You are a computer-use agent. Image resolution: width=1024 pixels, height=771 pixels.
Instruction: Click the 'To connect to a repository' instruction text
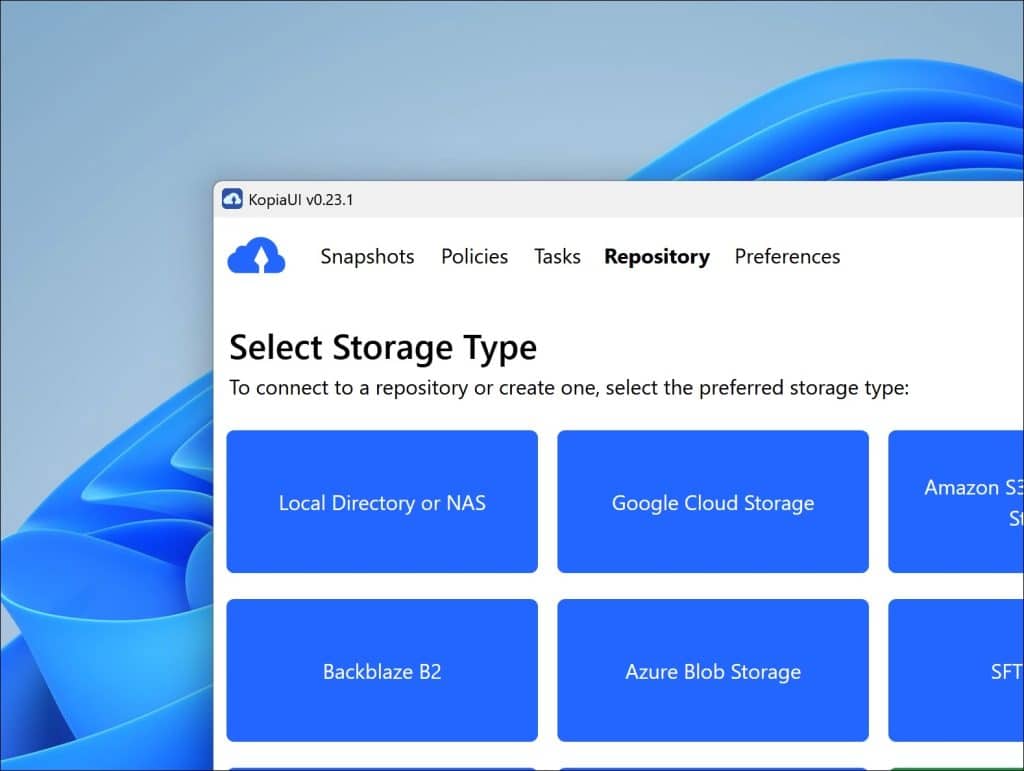pyautogui.click(x=569, y=388)
